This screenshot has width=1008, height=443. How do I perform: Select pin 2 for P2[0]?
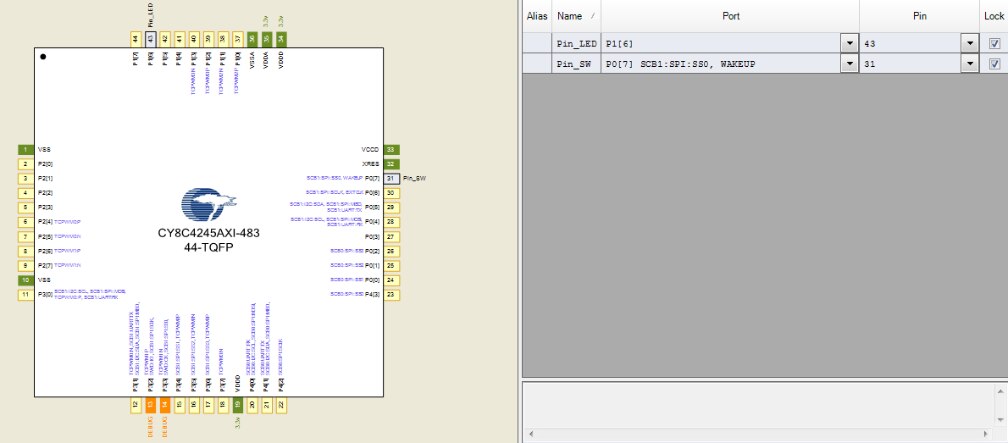[x=26, y=164]
